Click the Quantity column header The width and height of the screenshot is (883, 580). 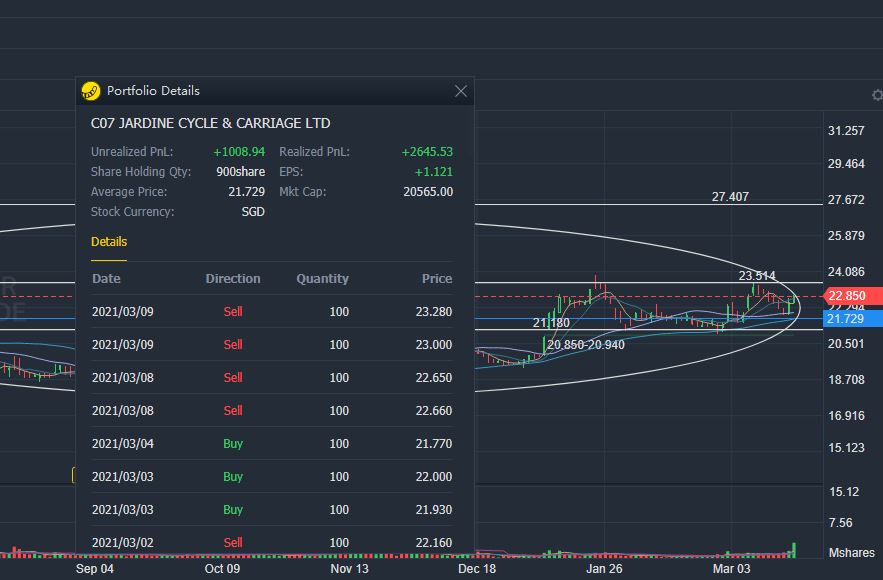click(322, 279)
